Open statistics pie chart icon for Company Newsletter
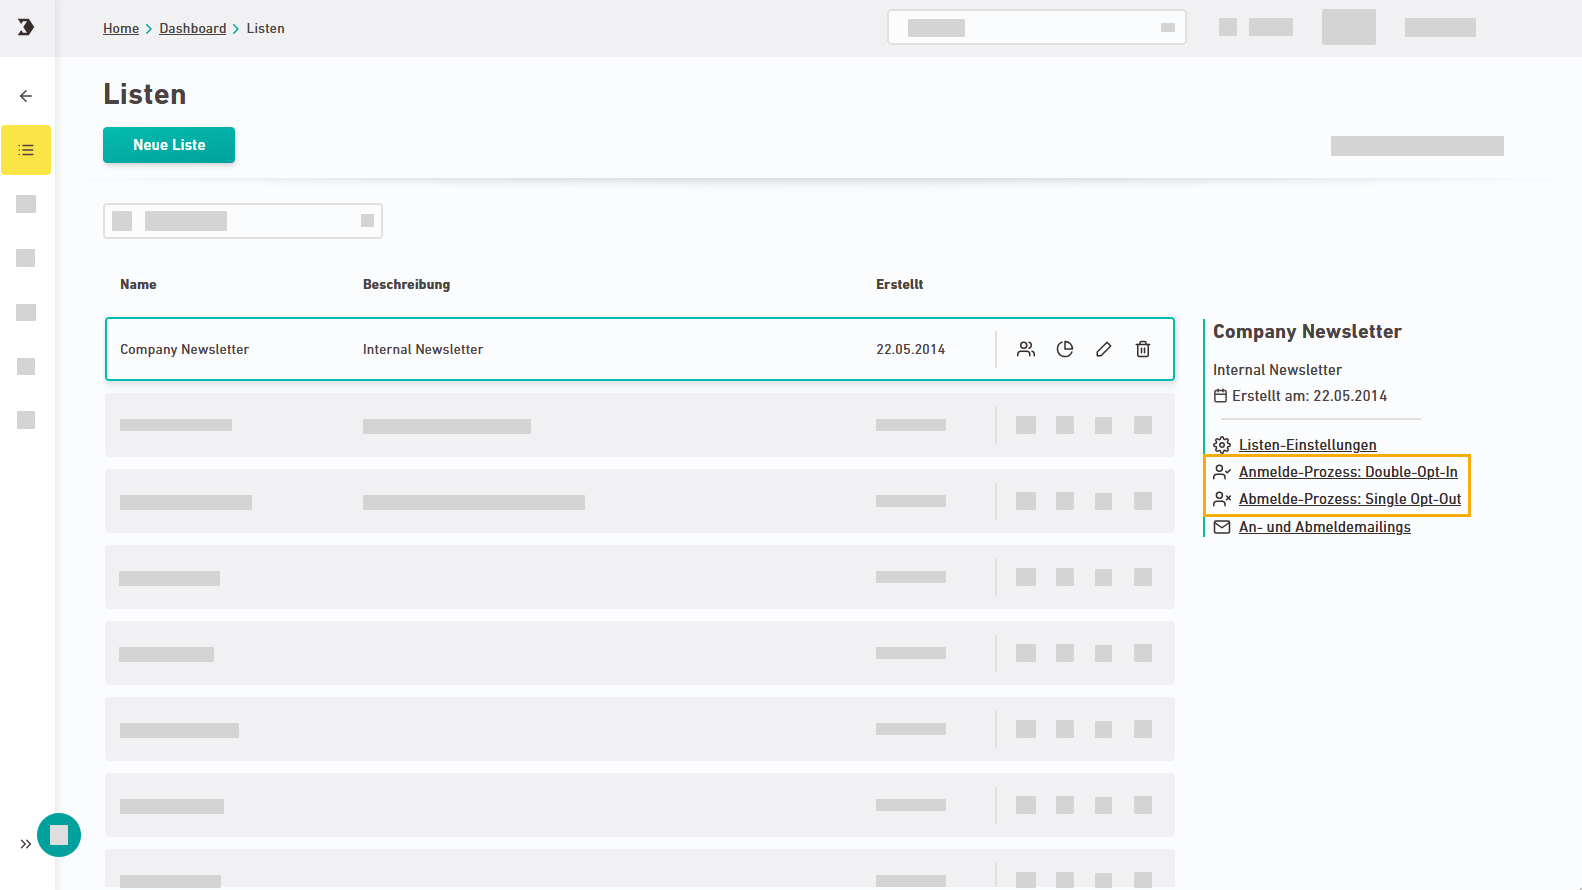The width and height of the screenshot is (1582, 890). click(1065, 349)
